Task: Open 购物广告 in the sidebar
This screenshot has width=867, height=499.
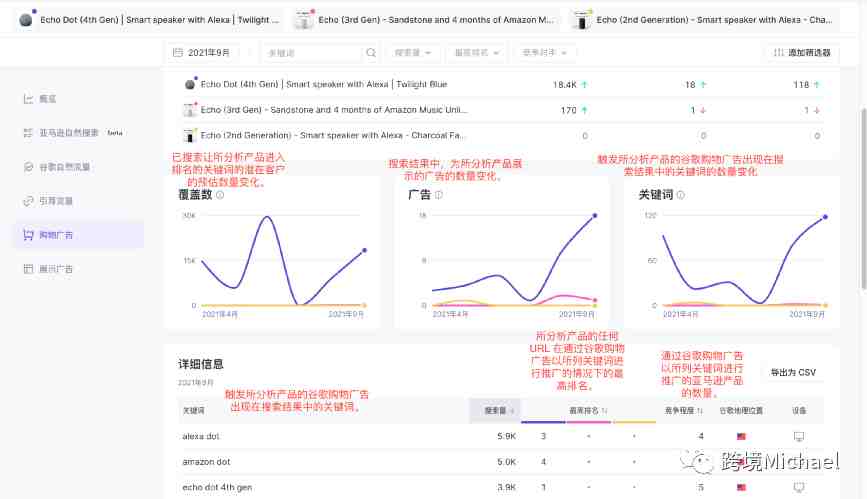Action: [x=55, y=235]
